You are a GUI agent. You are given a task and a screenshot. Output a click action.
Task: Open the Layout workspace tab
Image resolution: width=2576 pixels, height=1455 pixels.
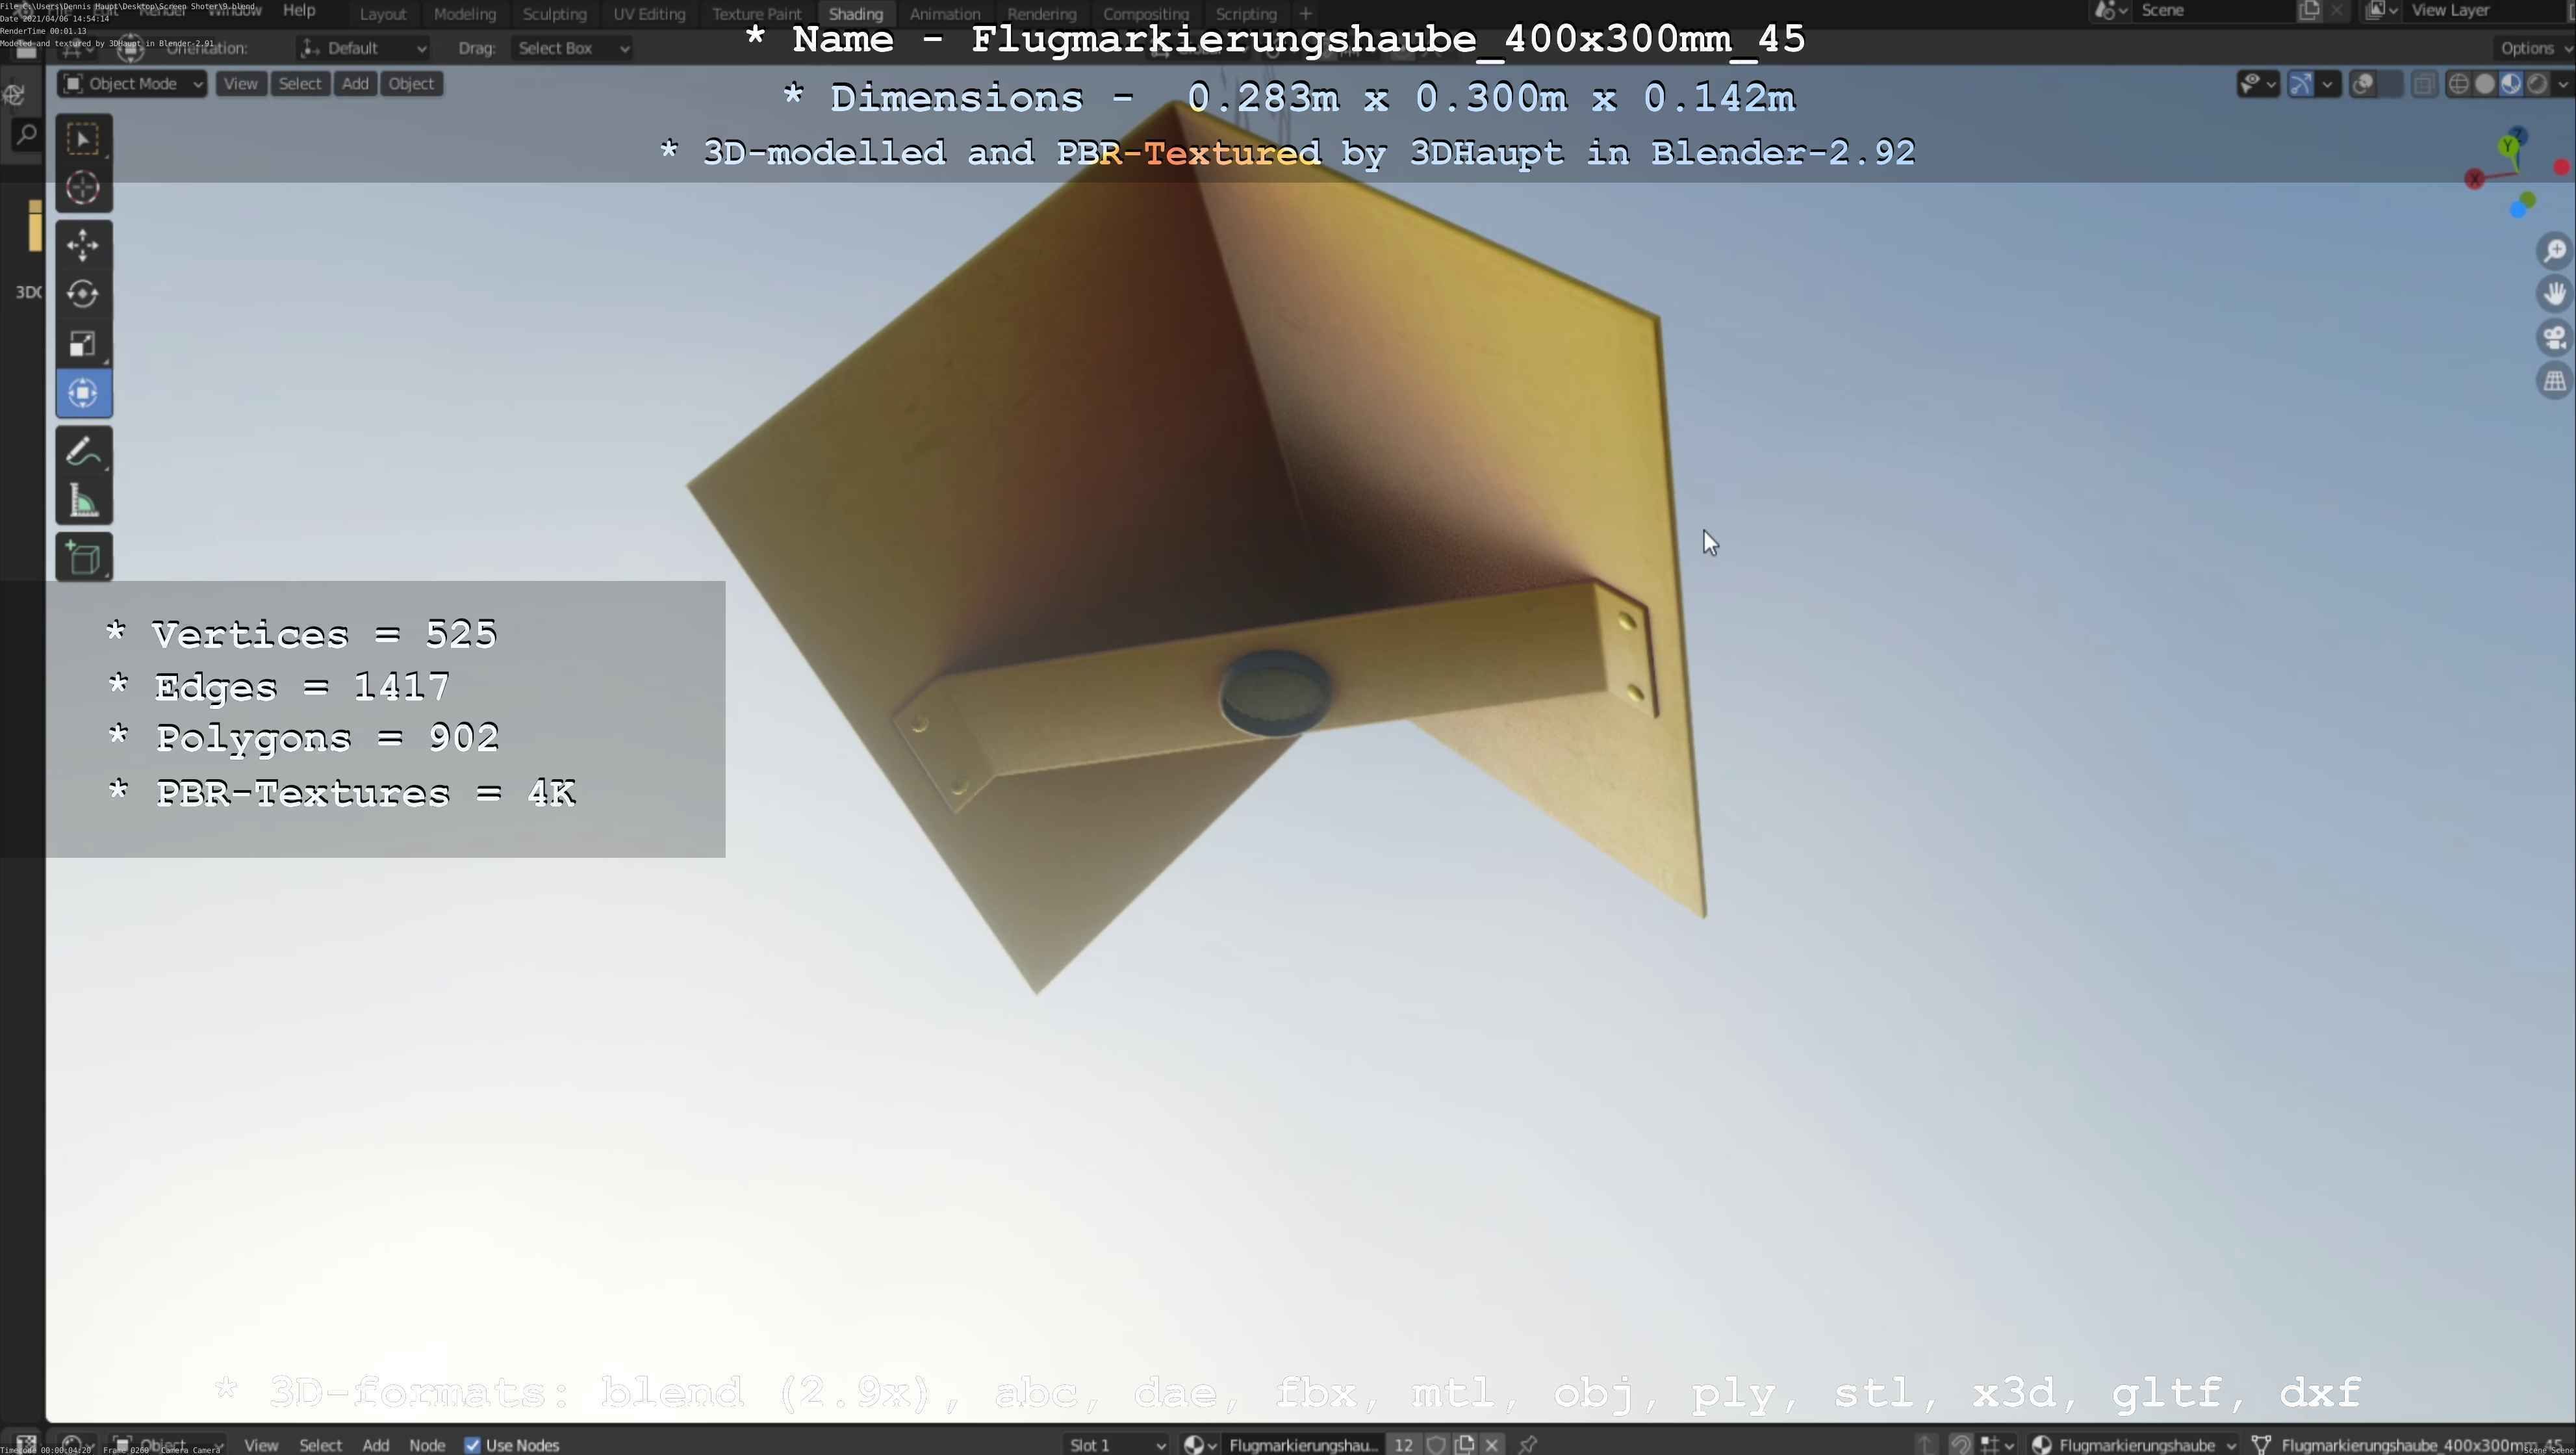click(x=383, y=14)
